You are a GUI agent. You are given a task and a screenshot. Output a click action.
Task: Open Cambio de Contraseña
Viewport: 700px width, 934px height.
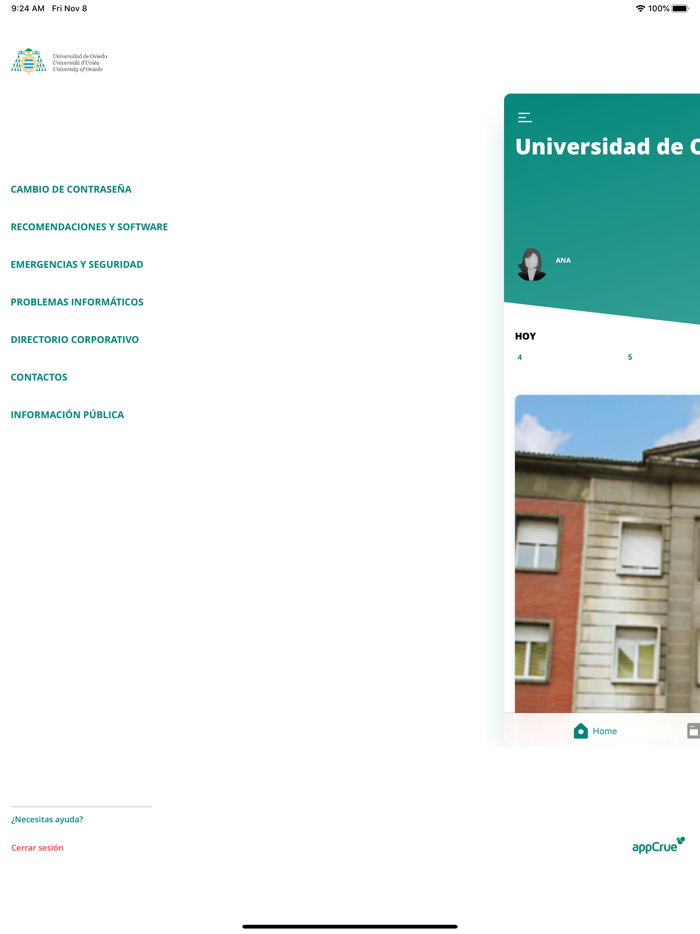coord(71,189)
